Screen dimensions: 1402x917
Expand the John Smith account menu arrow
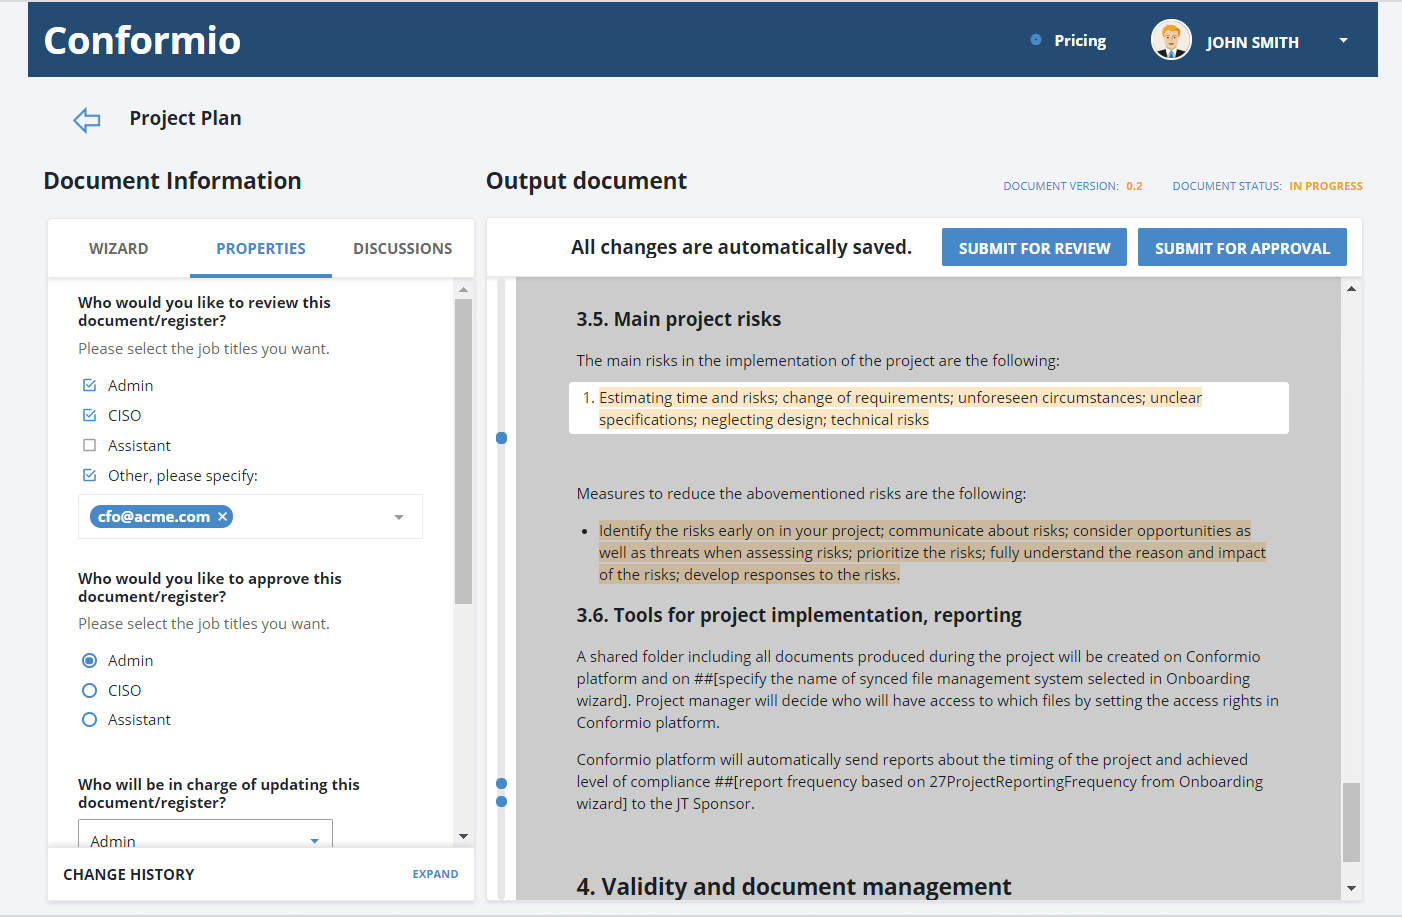click(x=1343, y=41)
